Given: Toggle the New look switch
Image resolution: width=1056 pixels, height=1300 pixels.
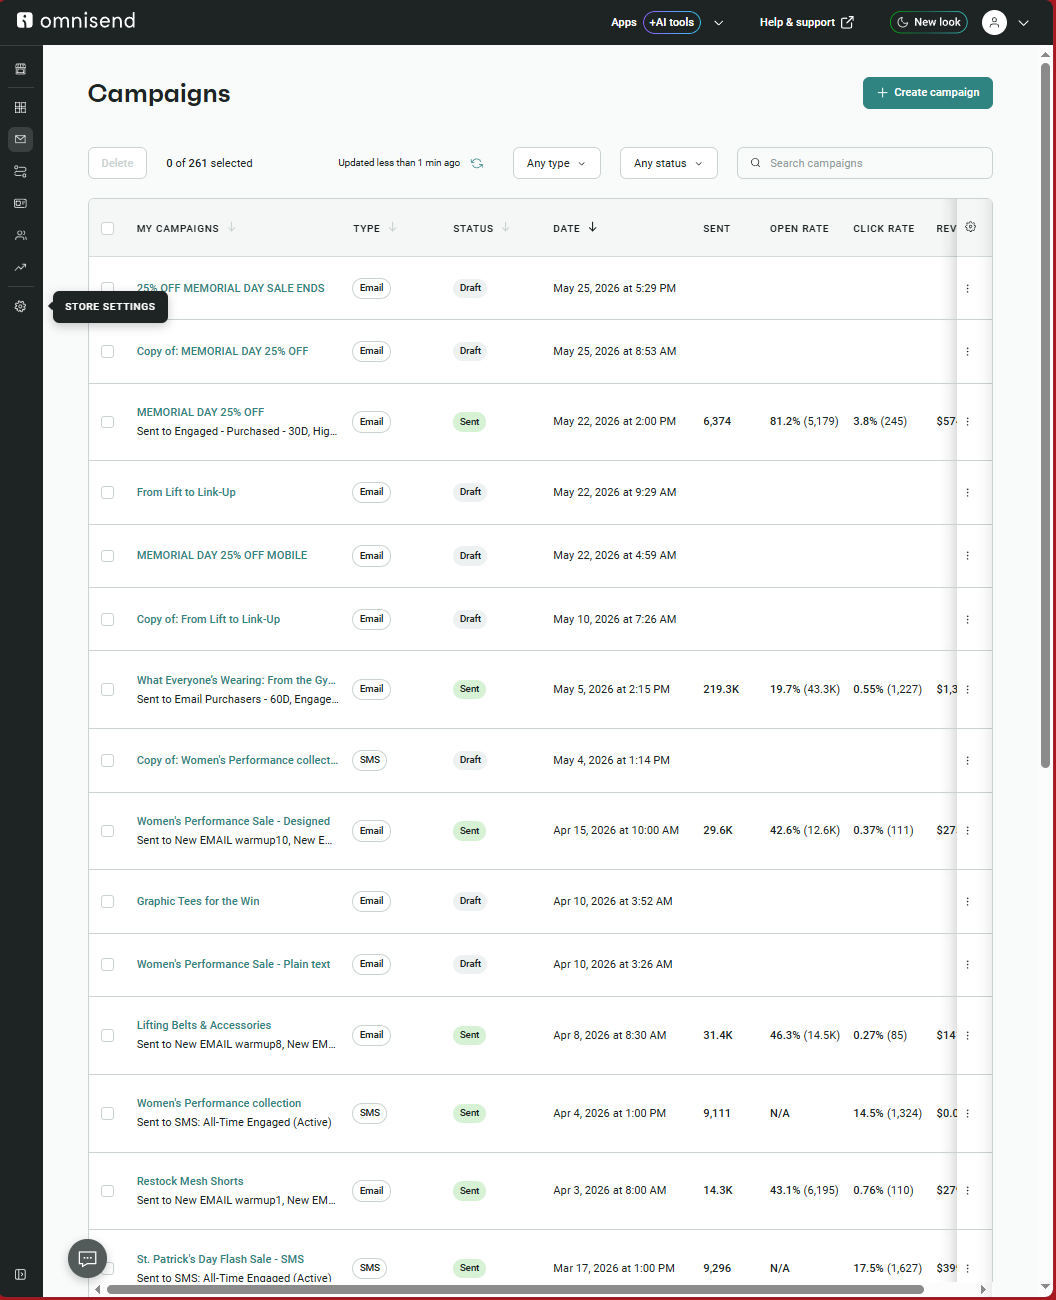Looking at the screenshot, I should pyautogui.click(x=929, y=22).
